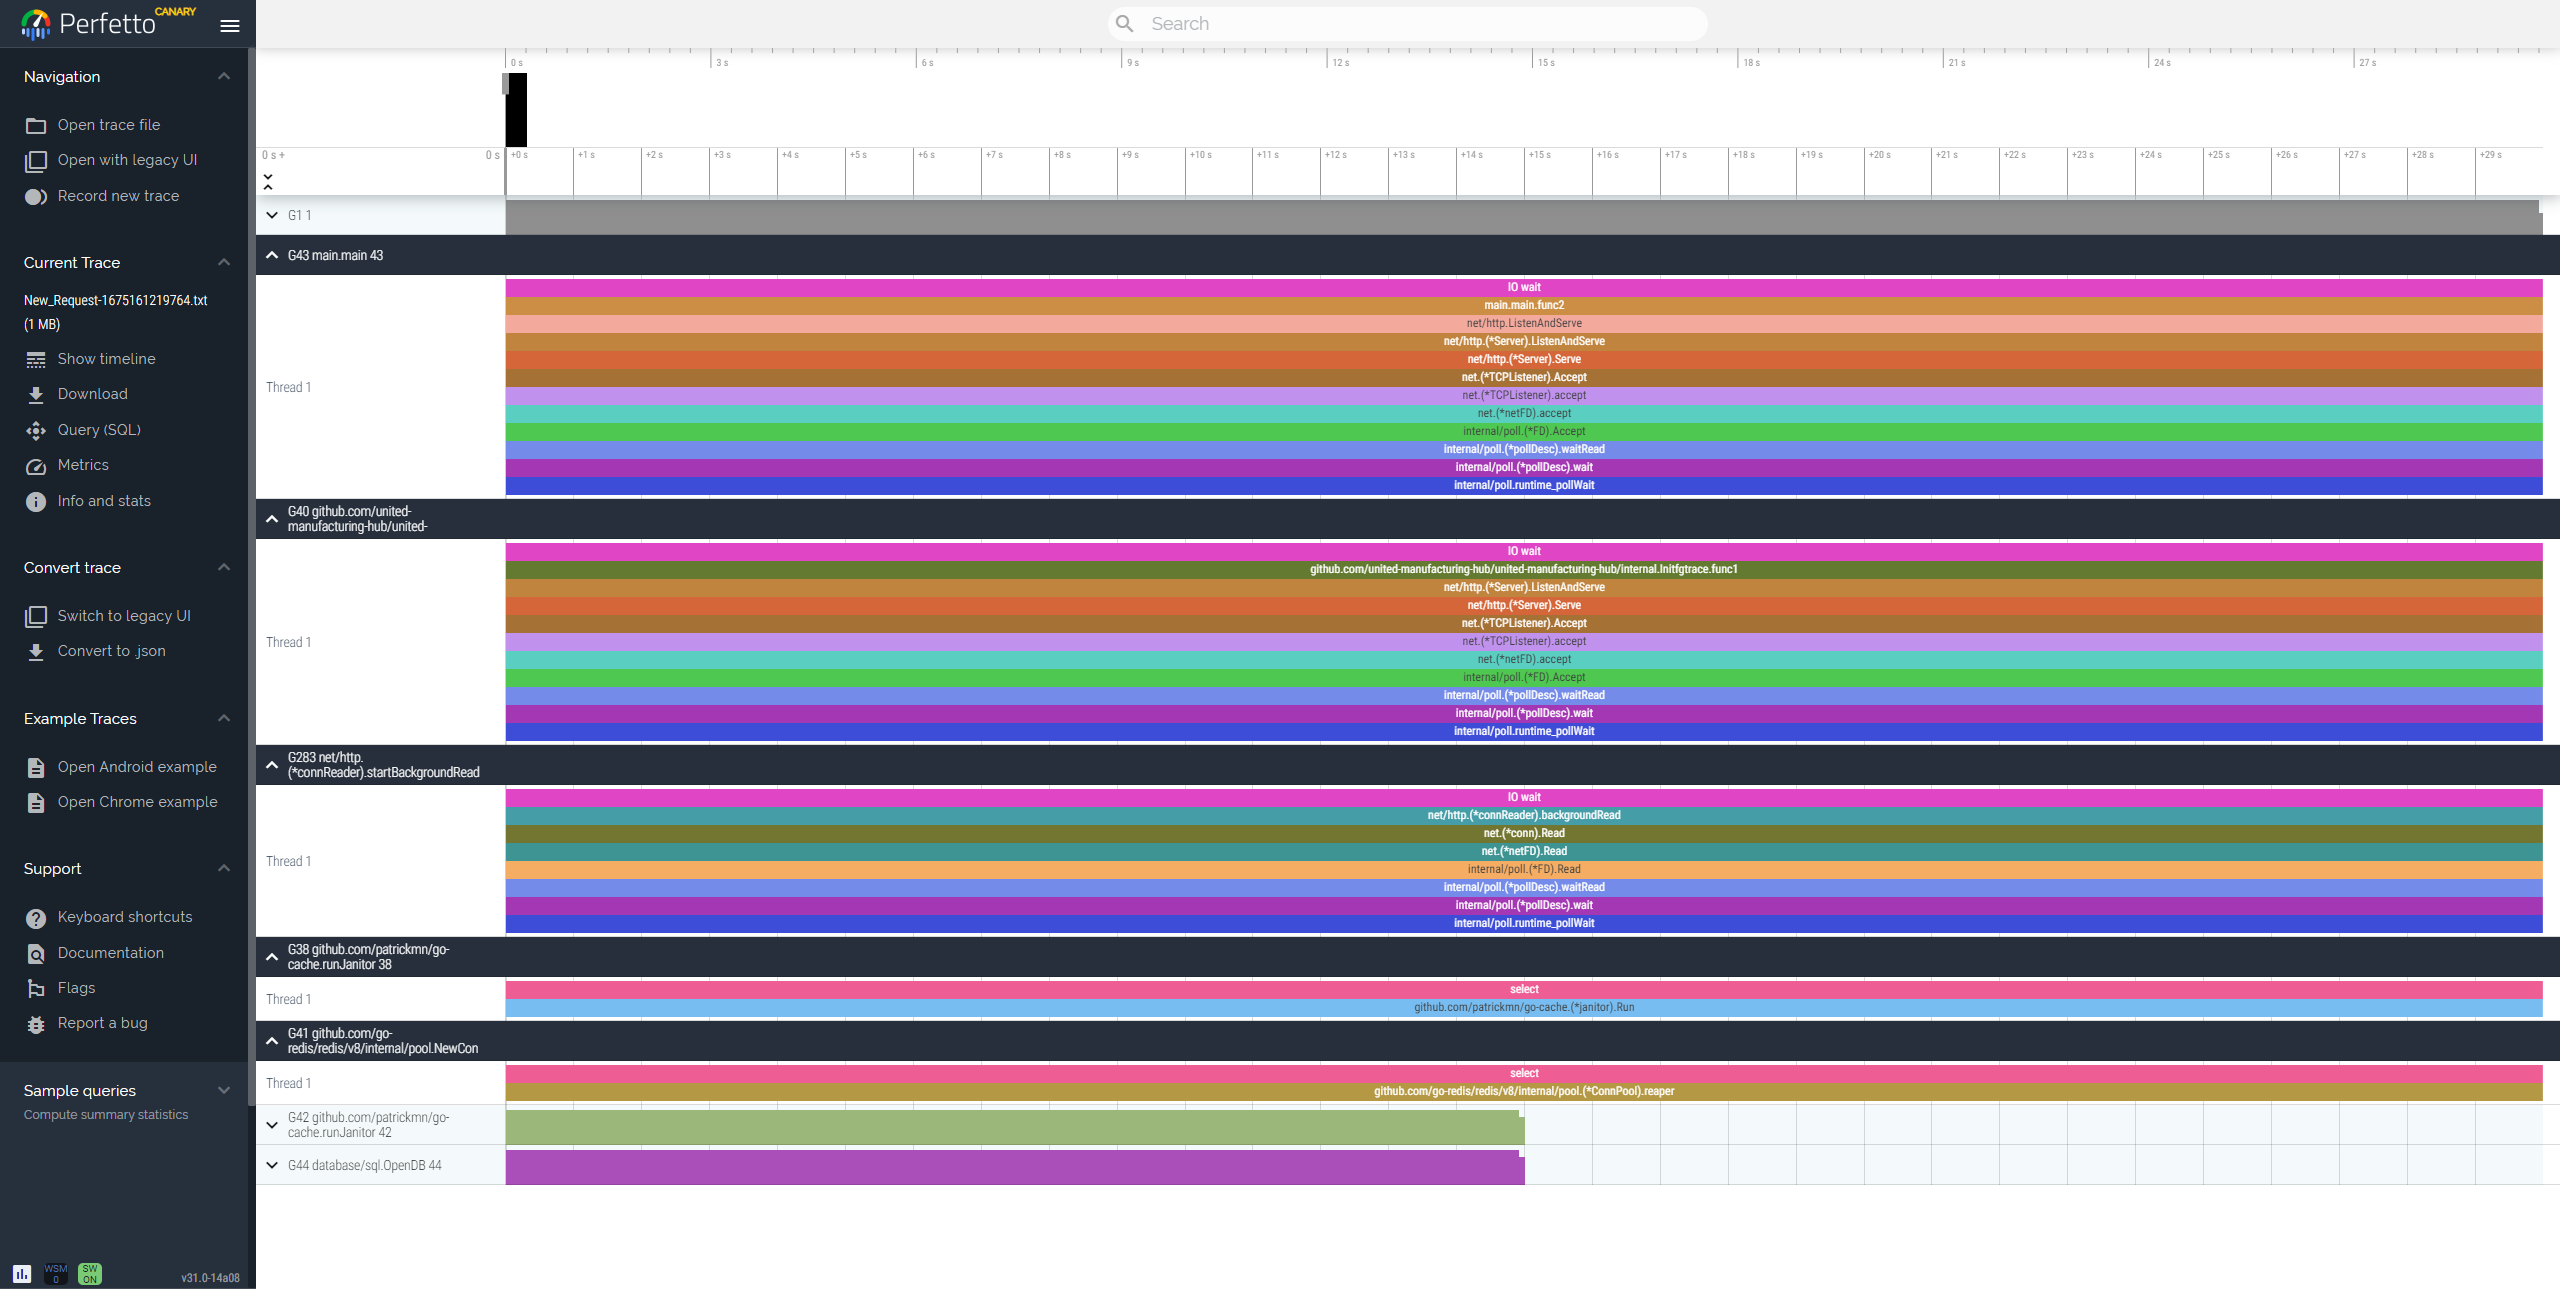The image size is (2560, 1289).
Task: Click the Query (SQL) icon
Action: pyautogui.click(x=36, y=431)
